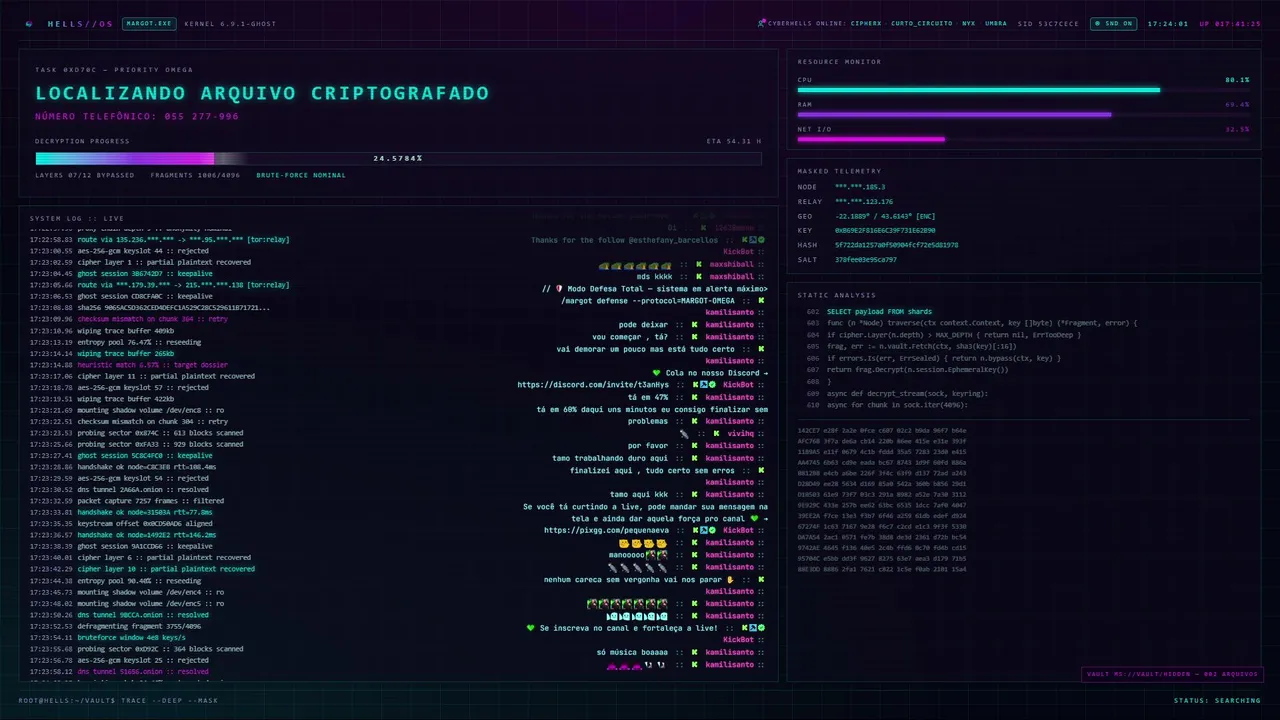The width and height of the screenshot is (1280, 720).
Task: Click the HELLS//OS logo icon
Action: pyautogui.click(x=28, y=23)
